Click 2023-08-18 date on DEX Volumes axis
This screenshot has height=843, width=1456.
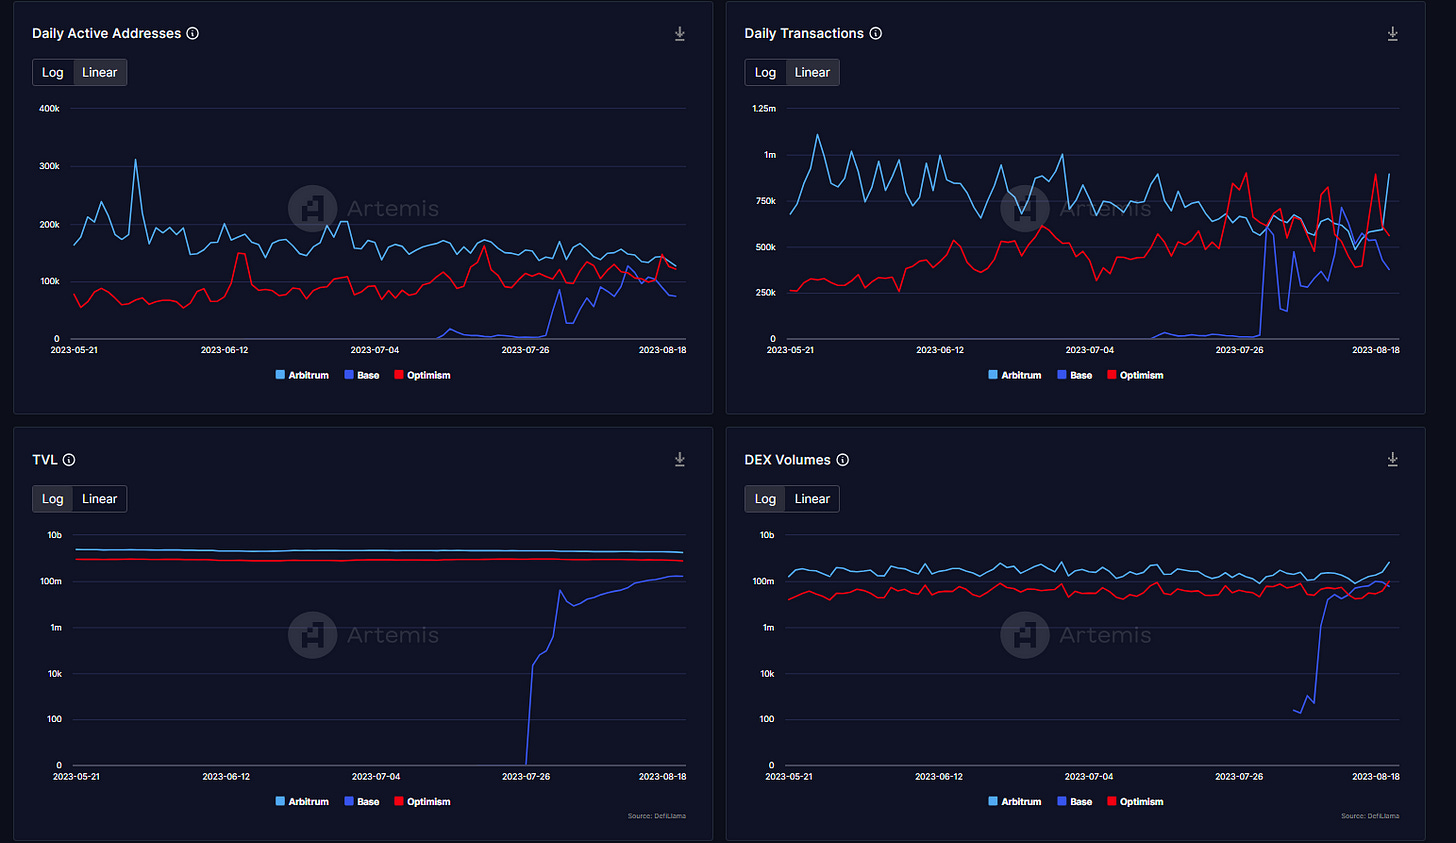[1376, 777]
